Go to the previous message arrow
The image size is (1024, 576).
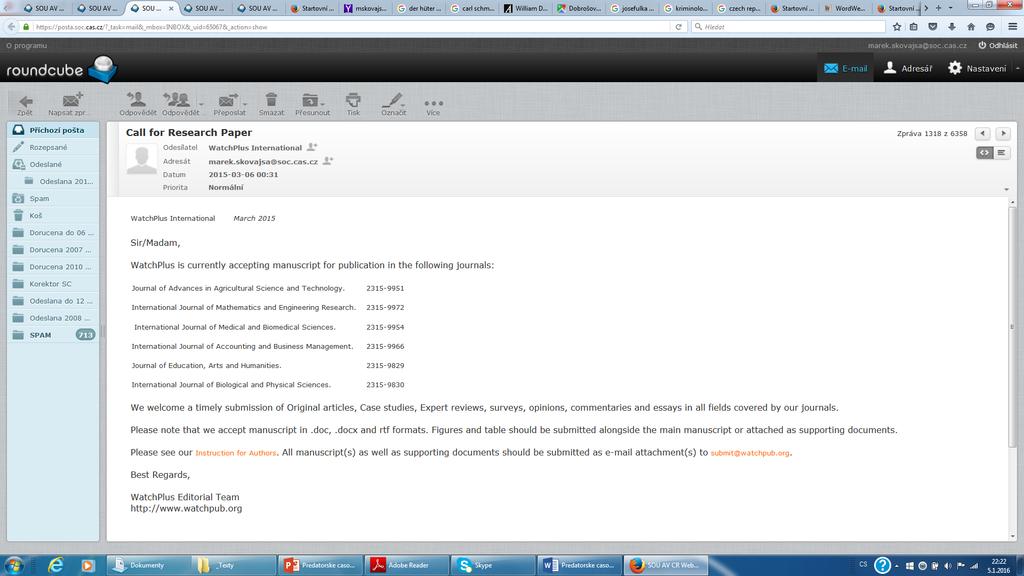[x=983, y=133]
